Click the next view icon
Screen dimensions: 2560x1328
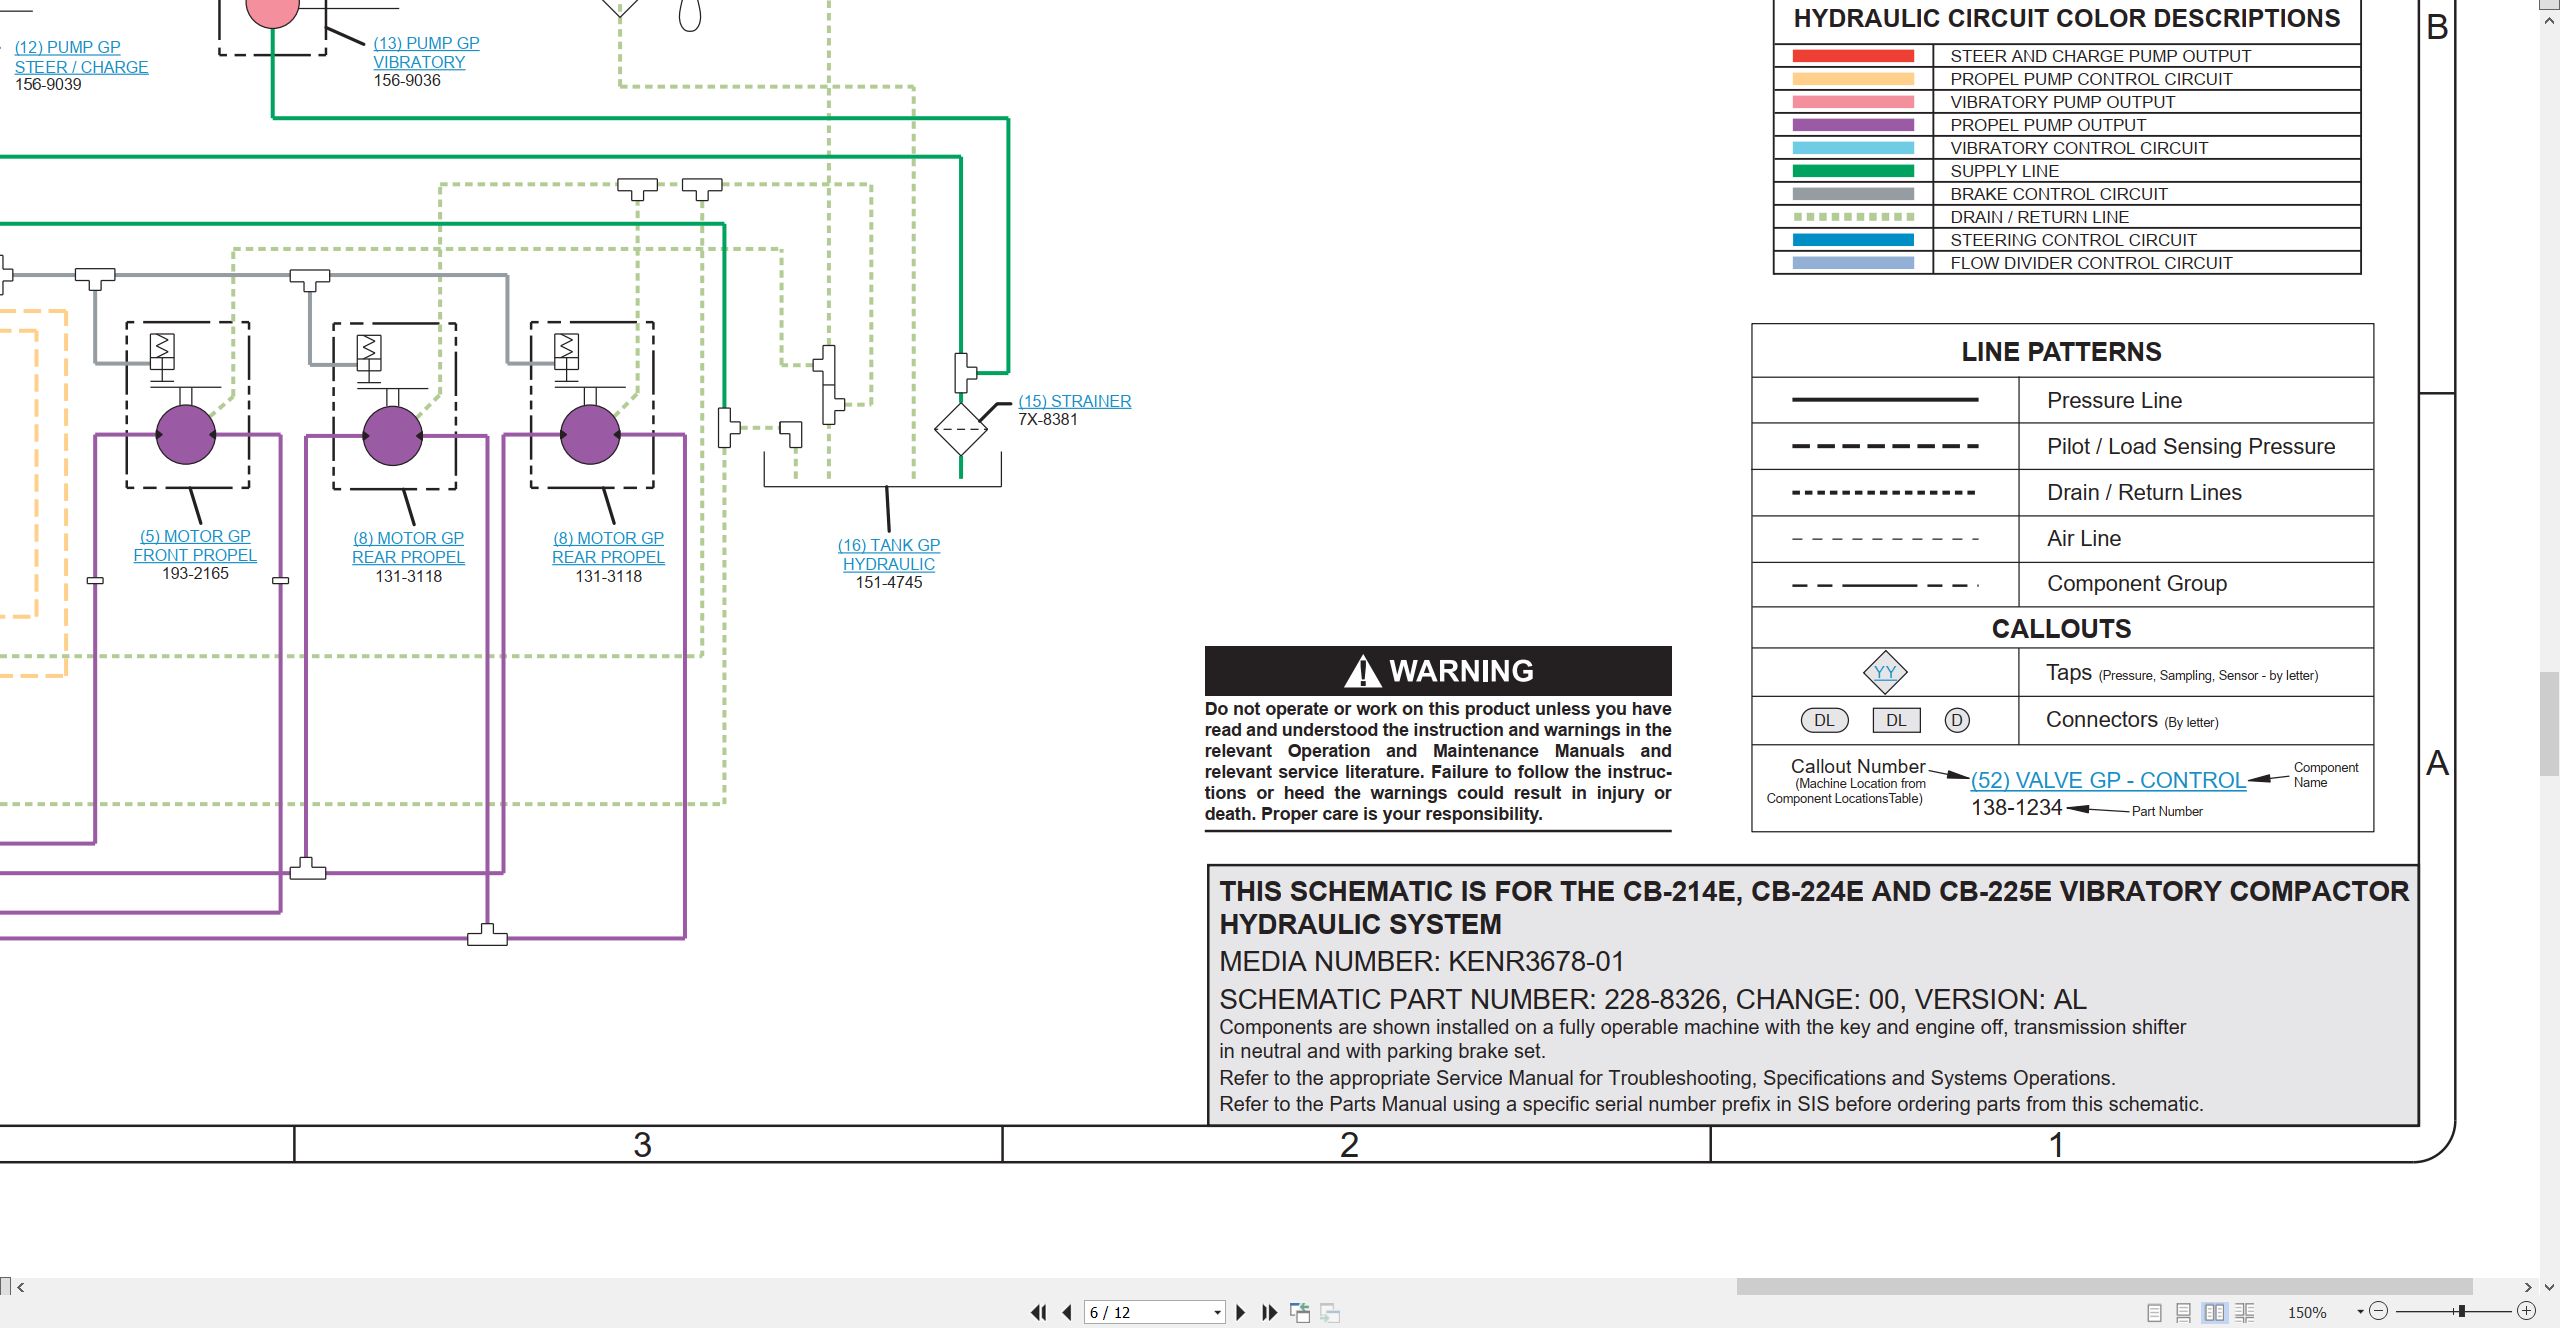click(x=1330, y=1312)
